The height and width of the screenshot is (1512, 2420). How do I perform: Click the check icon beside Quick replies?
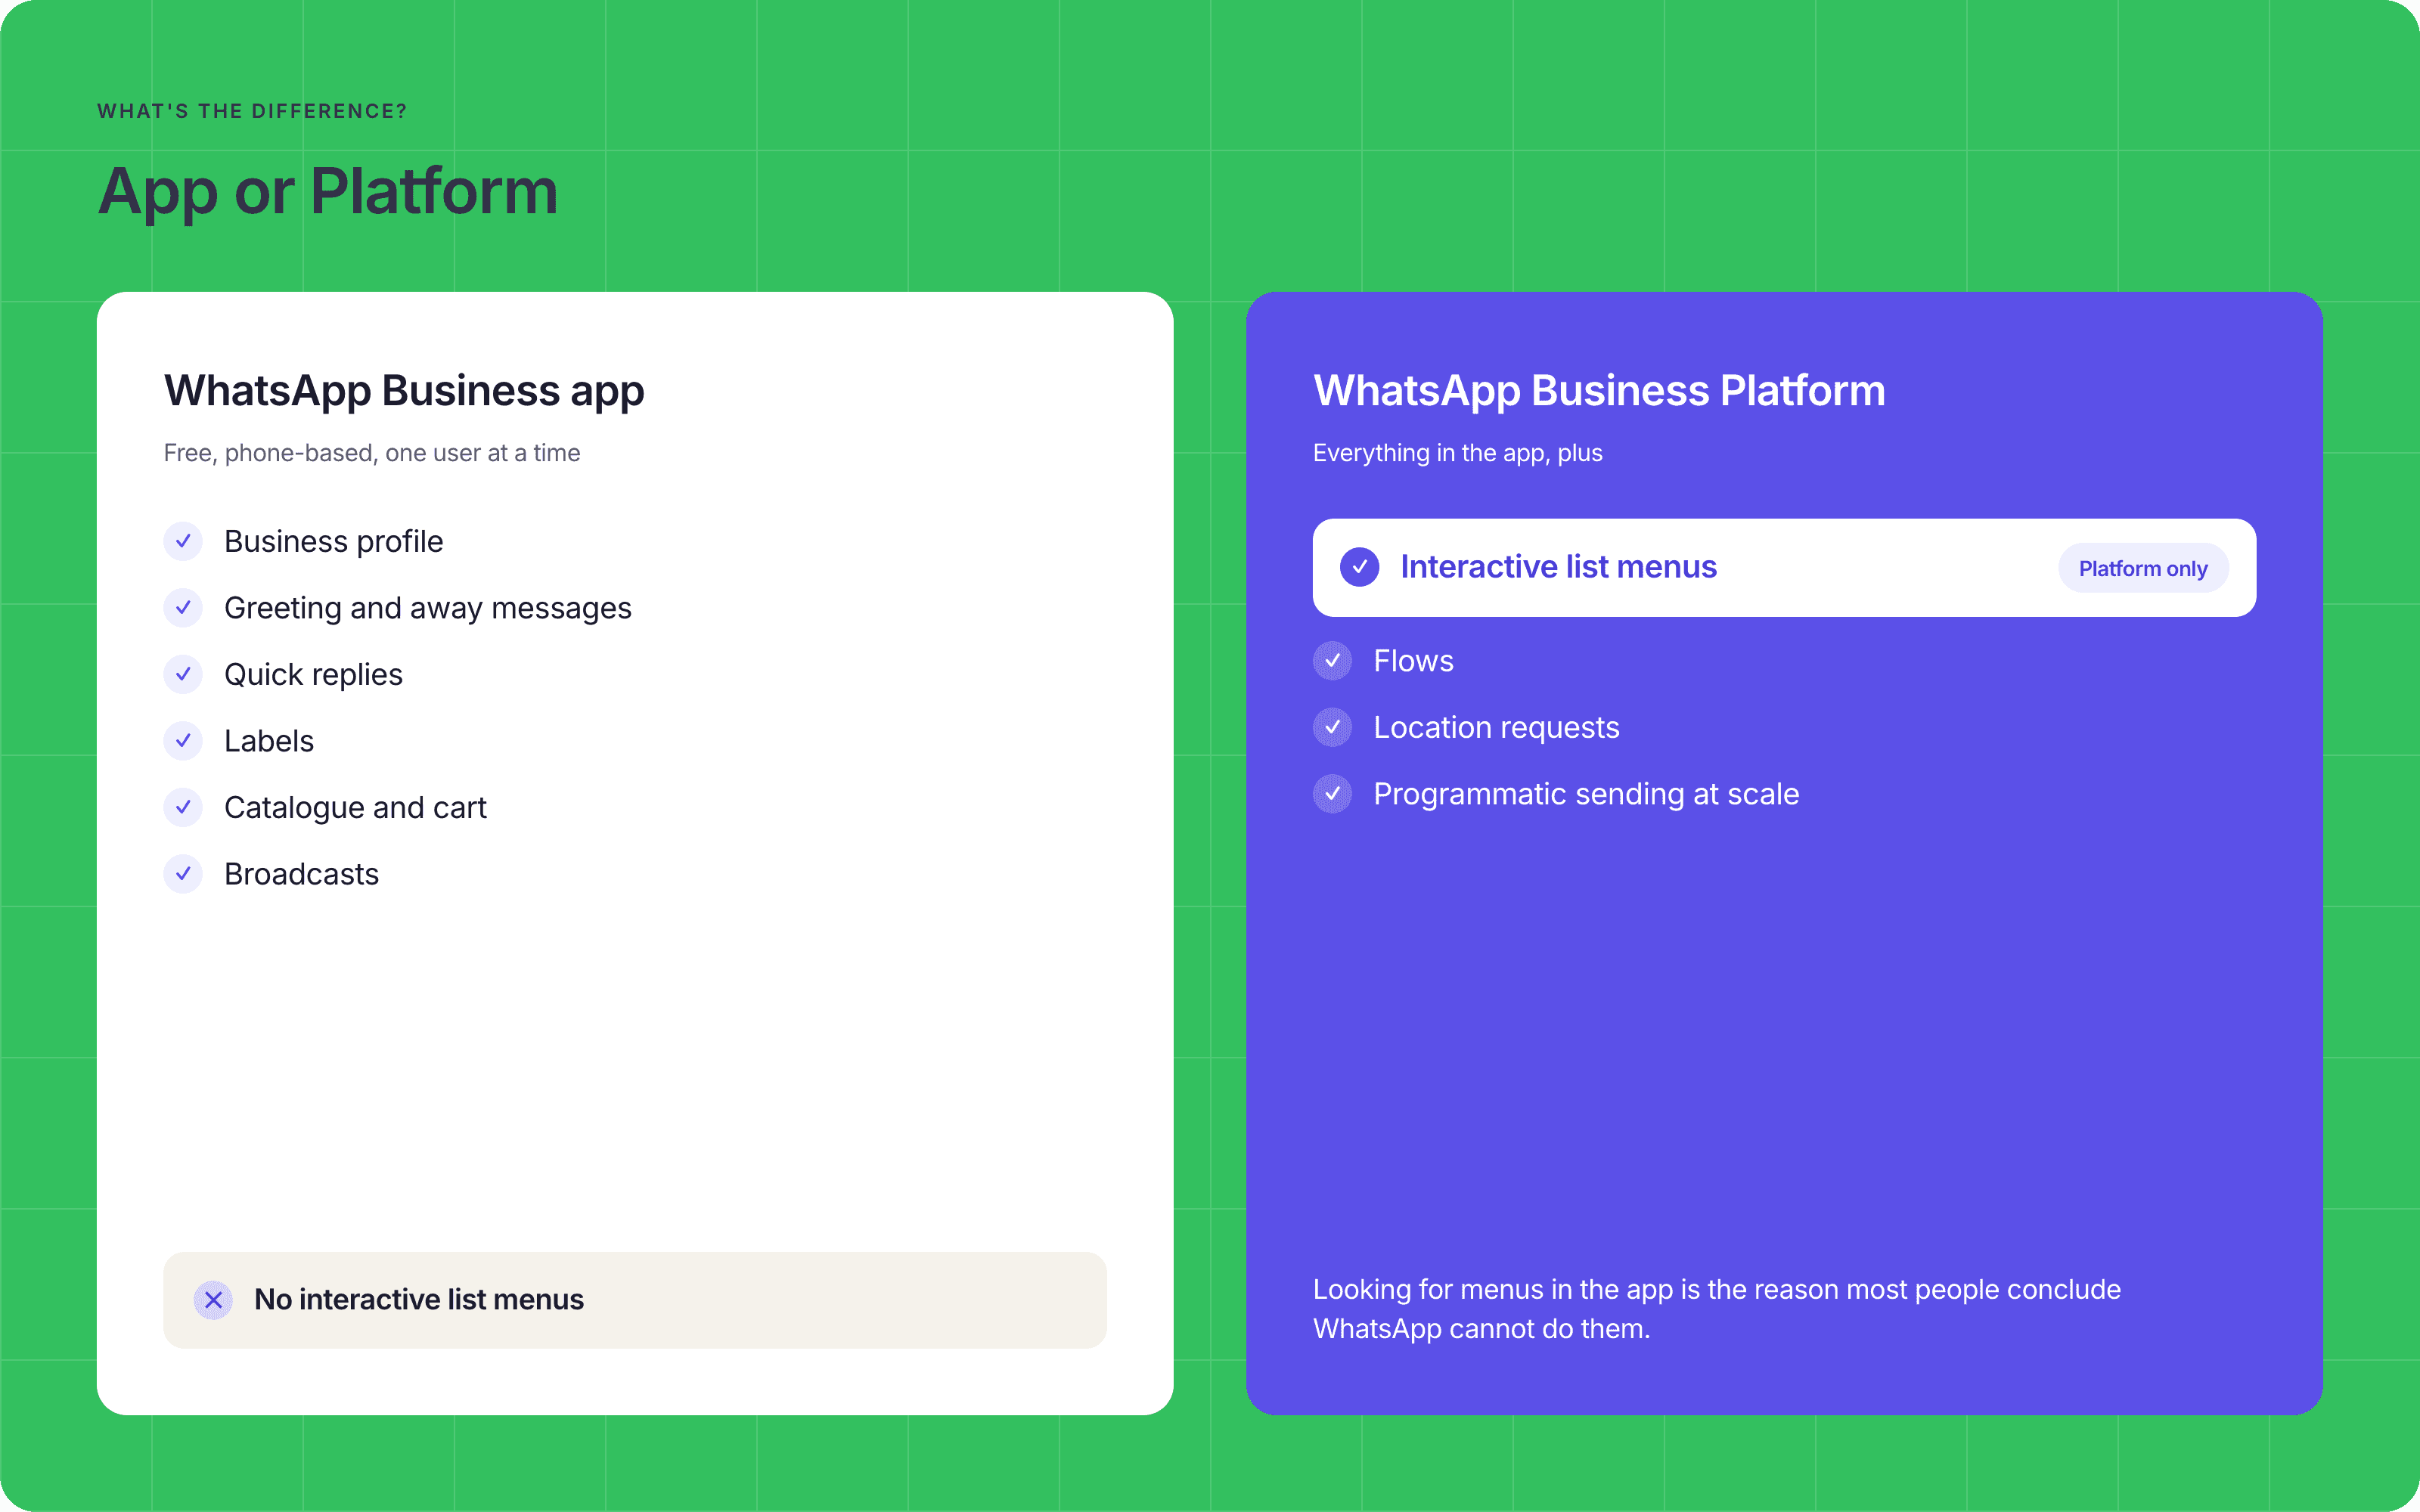[x=183, y=674]
